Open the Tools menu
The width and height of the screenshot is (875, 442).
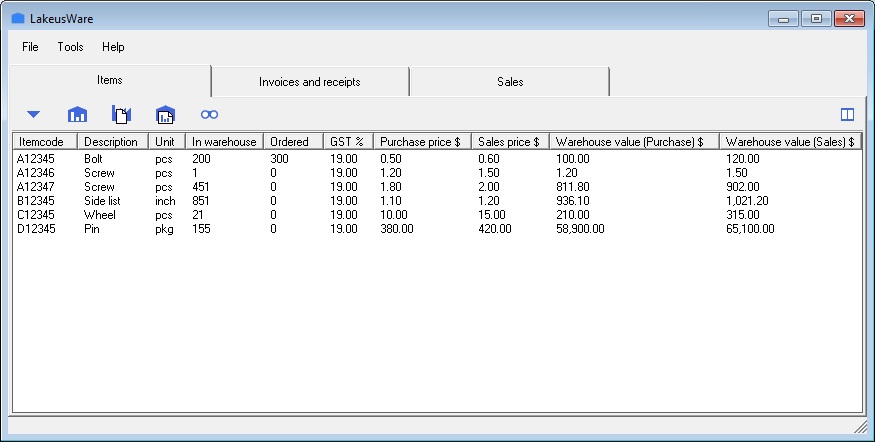(70, 47)
